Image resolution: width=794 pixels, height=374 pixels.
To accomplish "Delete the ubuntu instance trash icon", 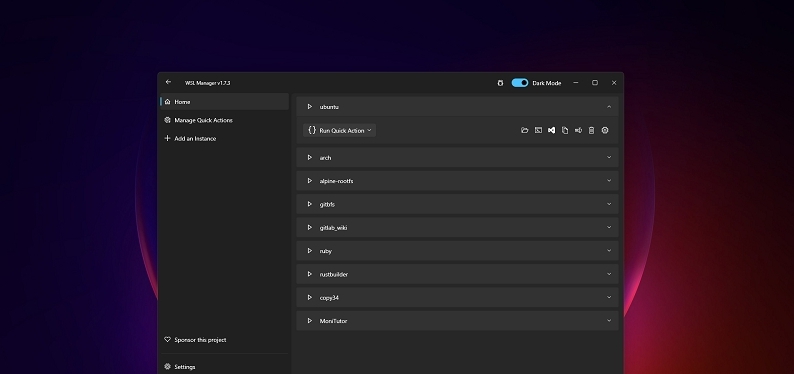I will 591,131.
